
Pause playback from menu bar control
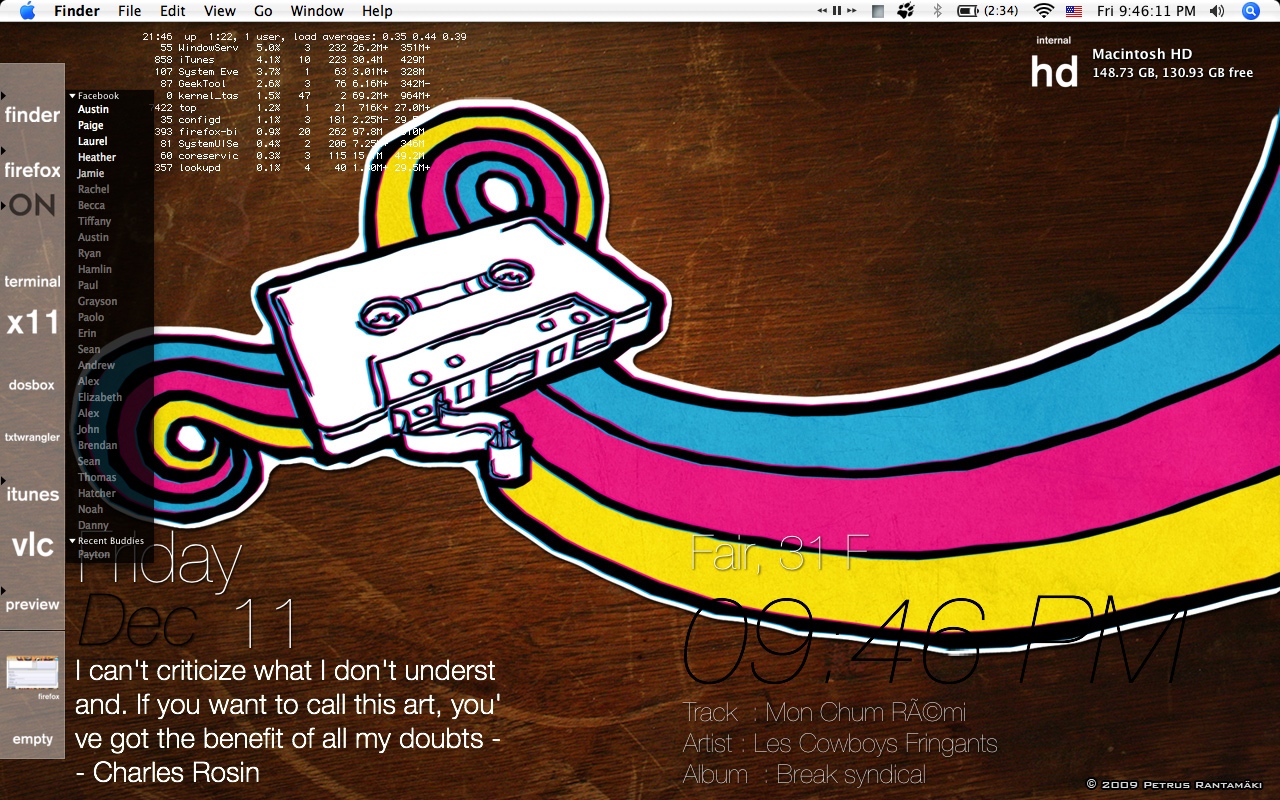pyautogui.click(x=837, y=11)
